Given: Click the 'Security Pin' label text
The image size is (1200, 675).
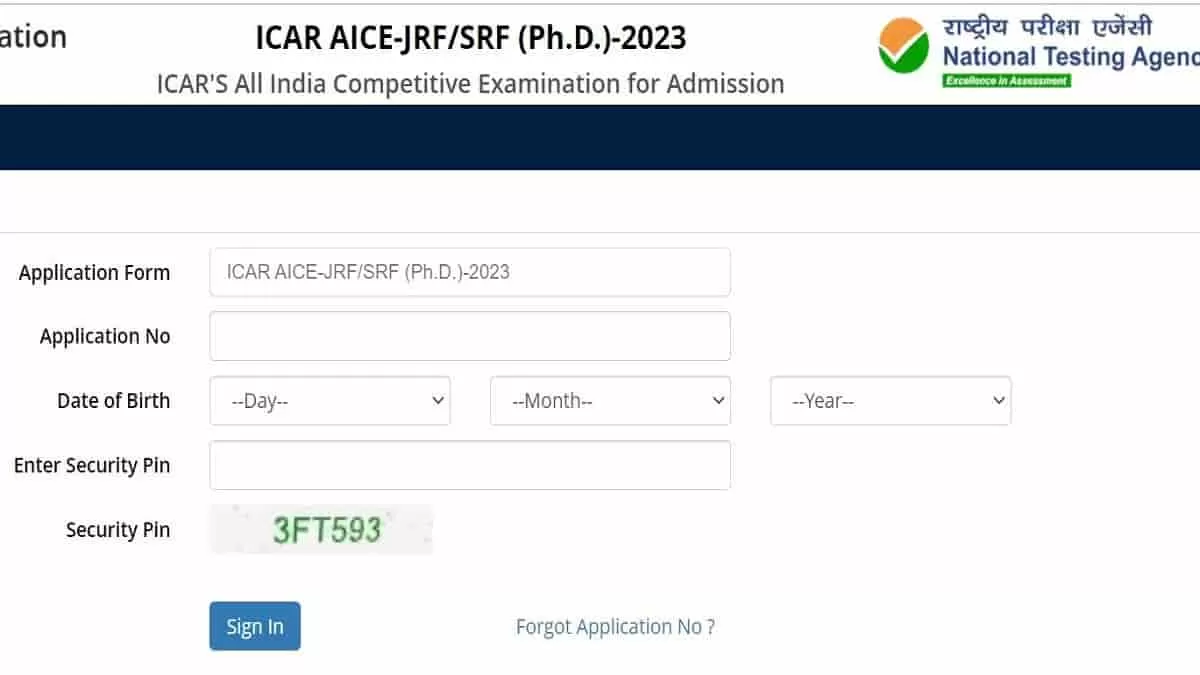Looking at the screenshot, I should (118, 530).
